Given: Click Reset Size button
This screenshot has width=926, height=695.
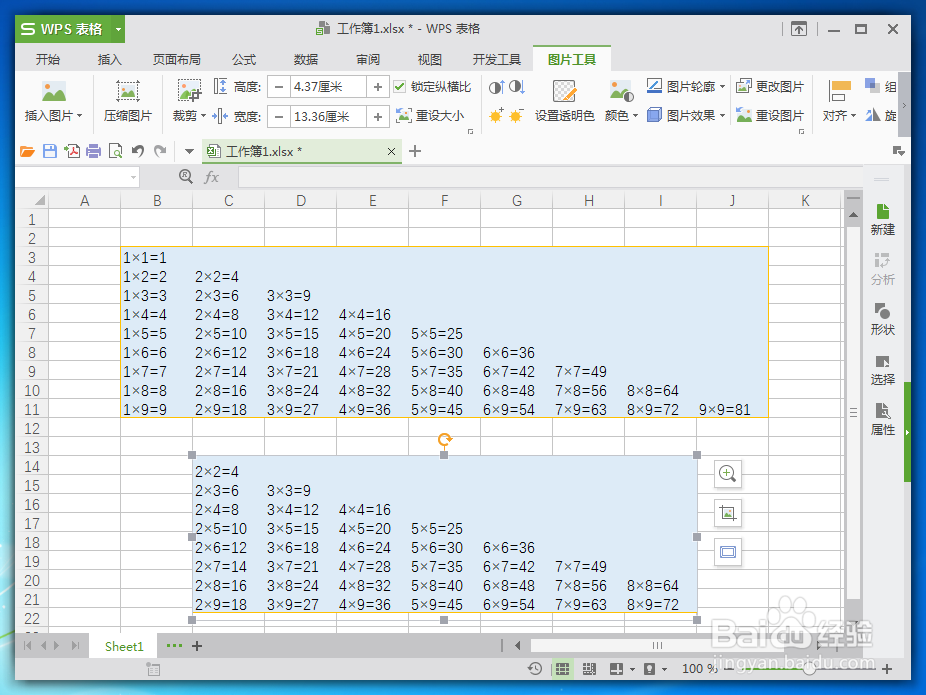Looking at the screenshot, I should tap(430, 116).
